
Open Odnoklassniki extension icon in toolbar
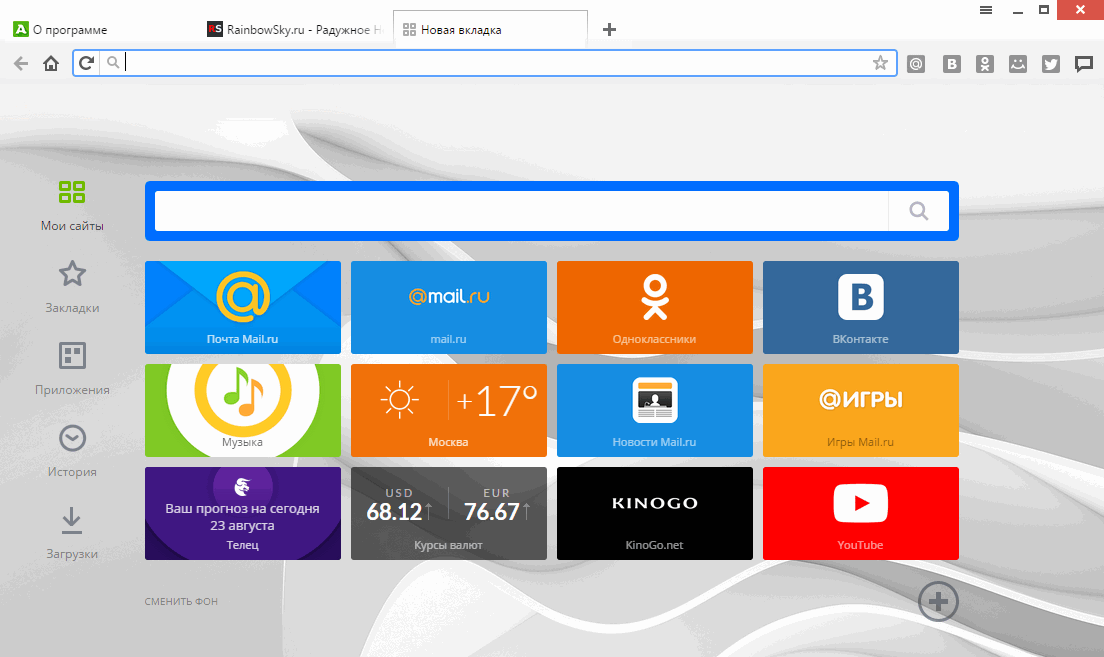(x=985, y=64)
